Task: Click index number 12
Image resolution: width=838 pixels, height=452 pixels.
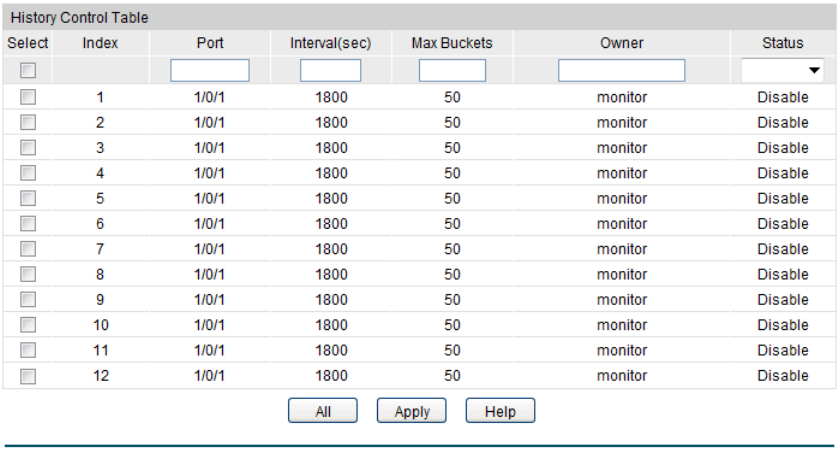Action: pyautogui.click(x=101, y=376)
